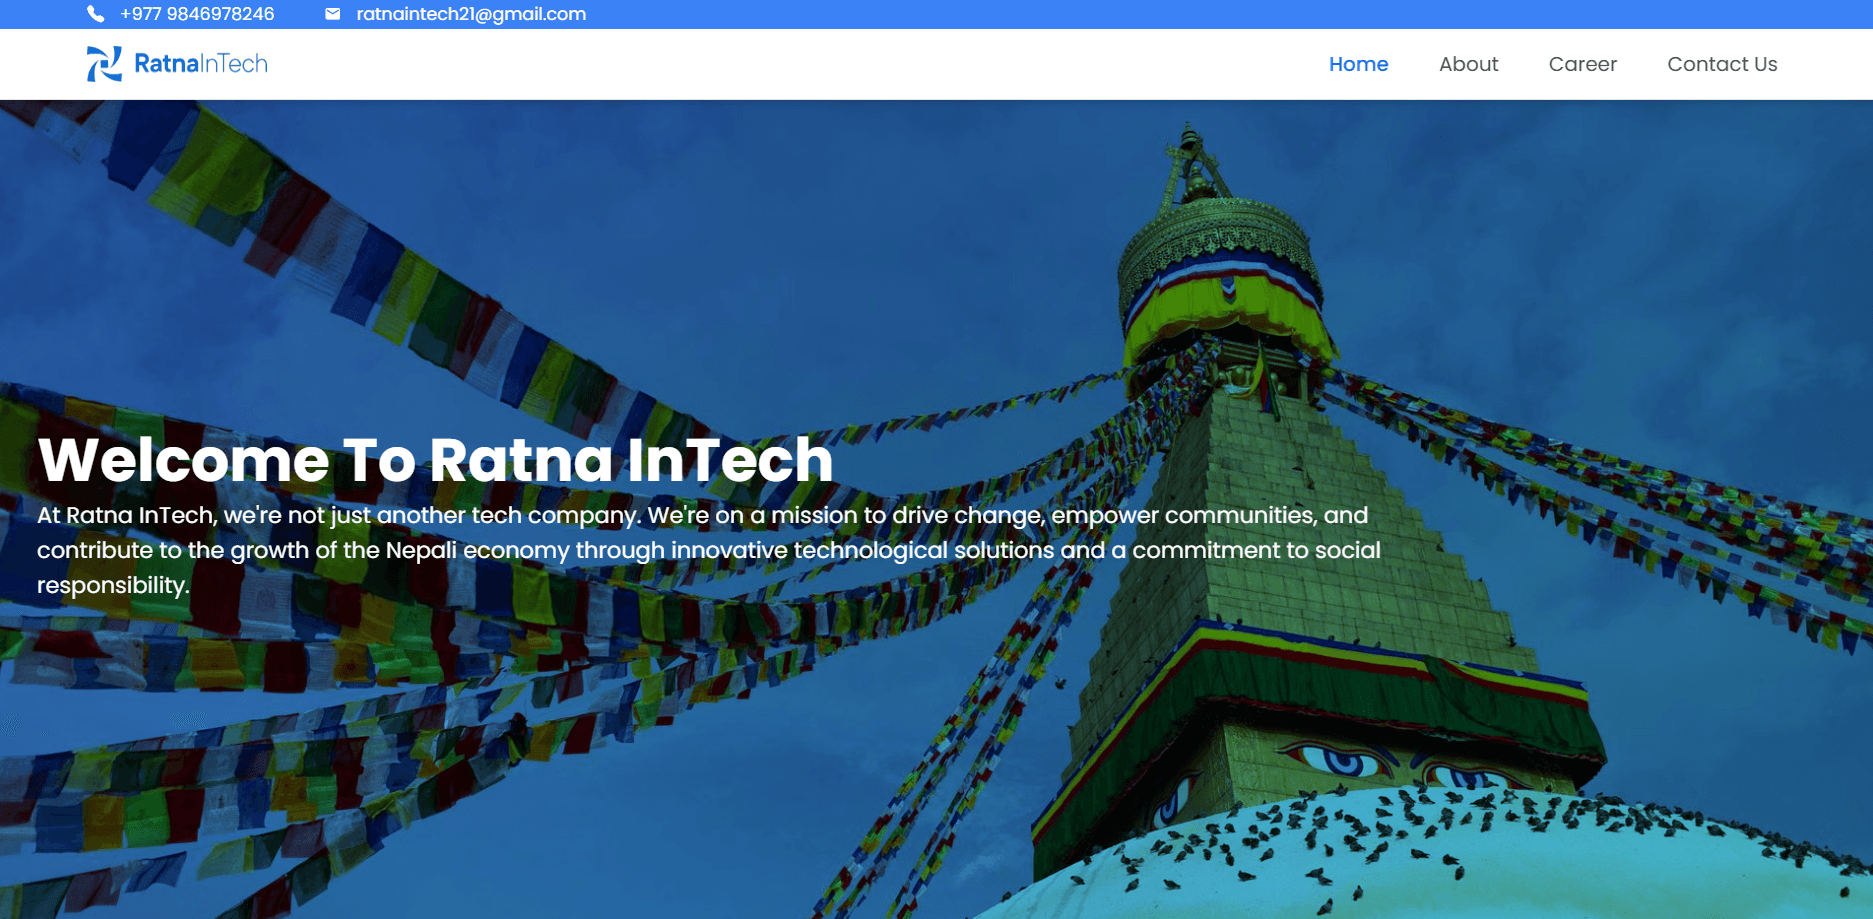1873x919 pixels.
Task: Click the painted eyes on the stupa
Action: tap(1343, 762)
